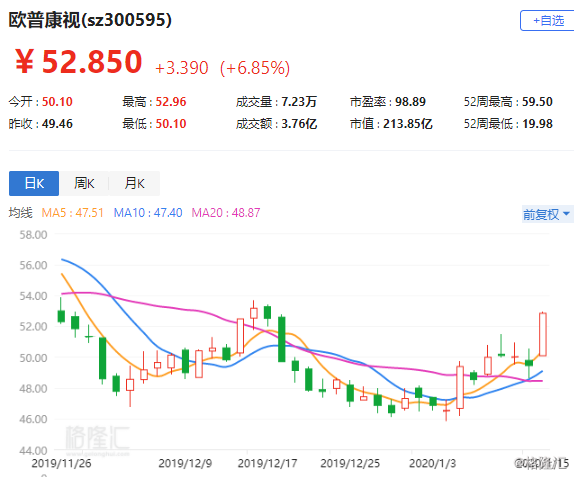This screenshot has width=574, height=477.
Task: Switch to the 周K weekly chart tab
Action: [x=84, y=183]
